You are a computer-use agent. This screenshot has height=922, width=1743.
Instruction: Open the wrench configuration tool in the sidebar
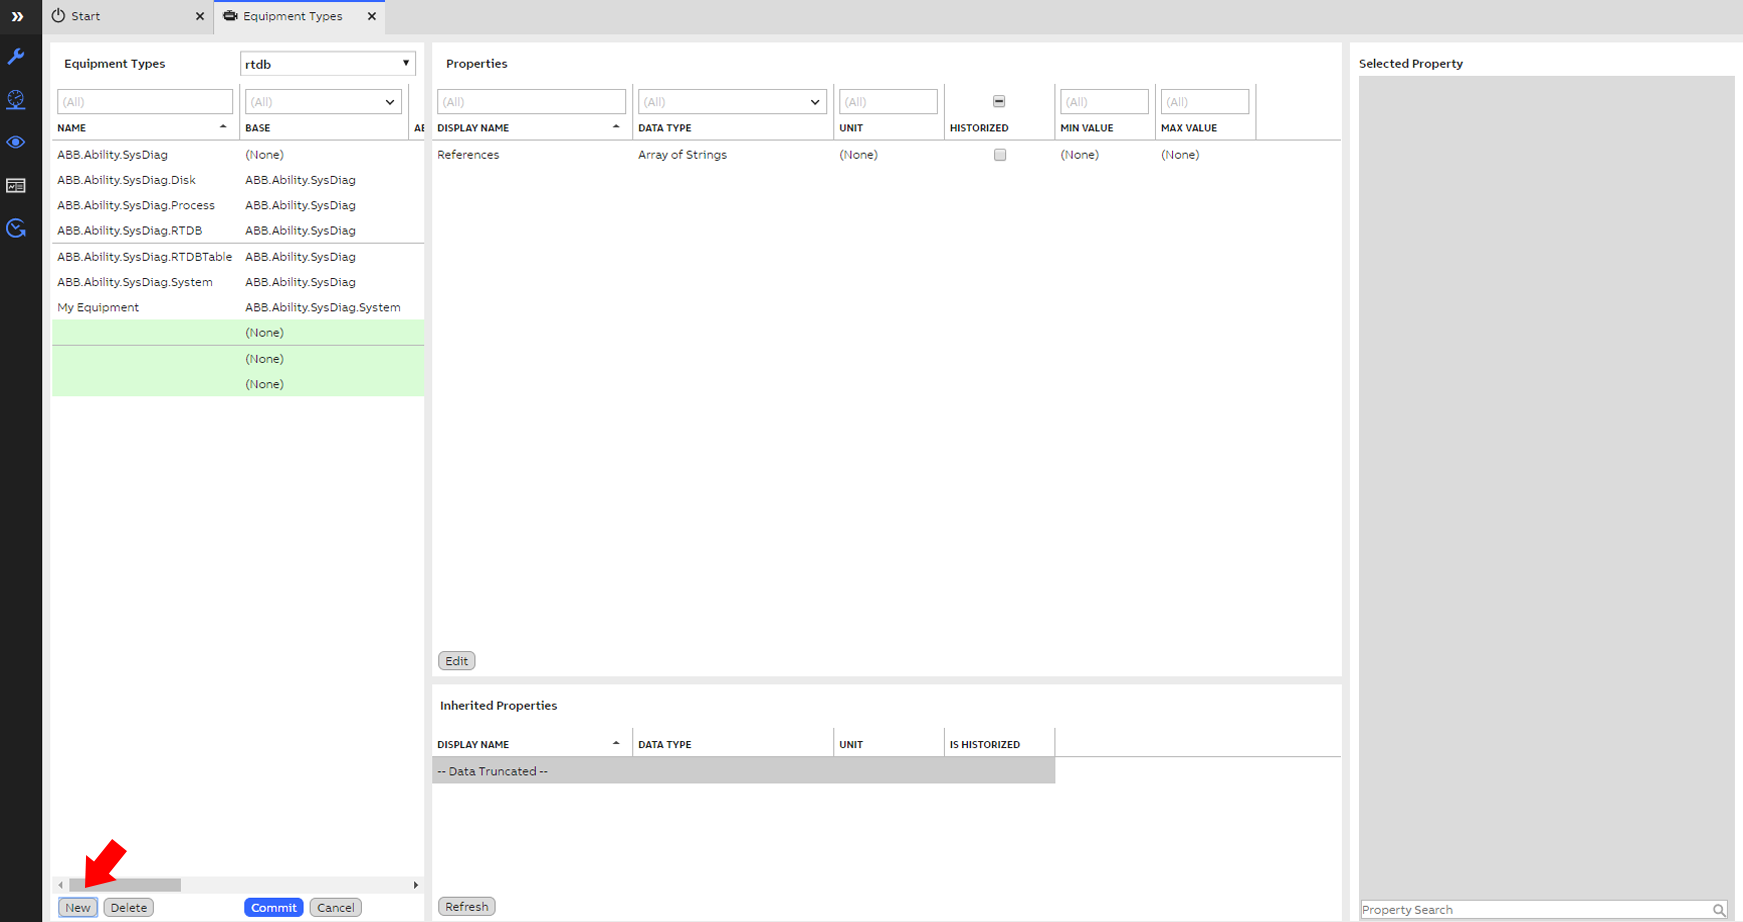(x=16, y=57)
